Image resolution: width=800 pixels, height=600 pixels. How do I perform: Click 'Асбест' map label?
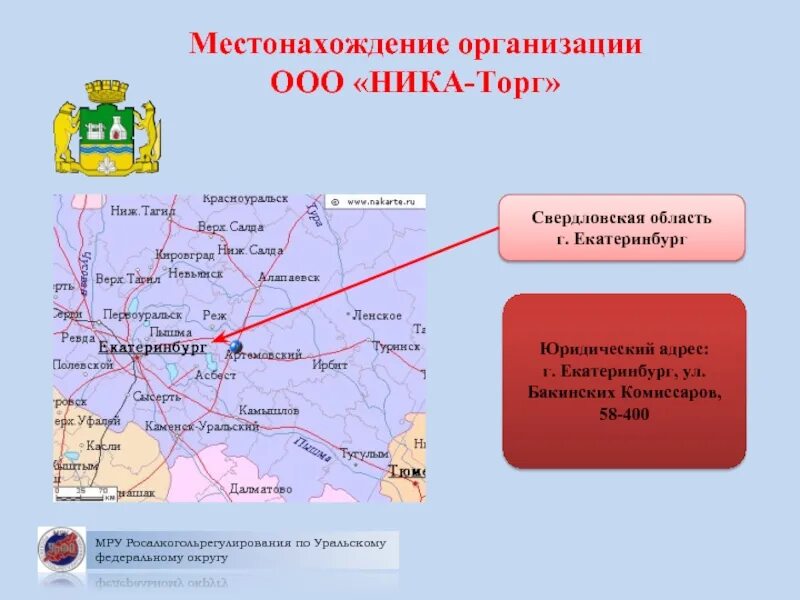215,376
